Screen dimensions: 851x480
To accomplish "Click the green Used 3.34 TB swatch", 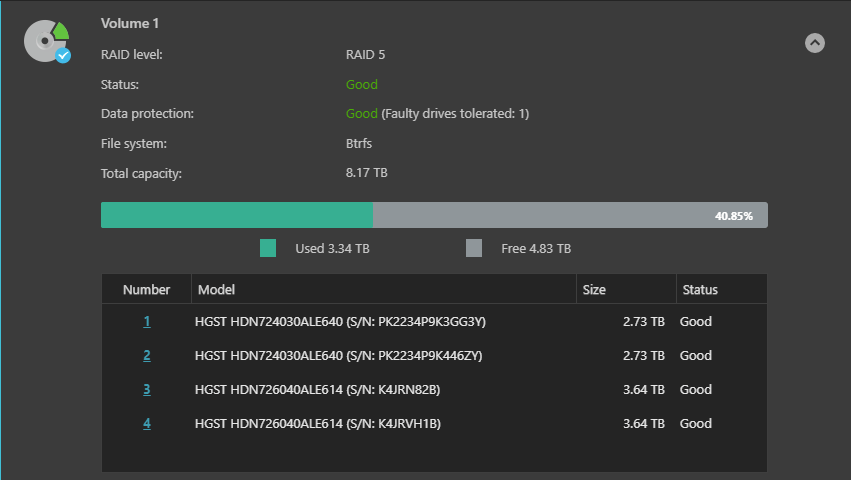I will (x=268, y=248).
